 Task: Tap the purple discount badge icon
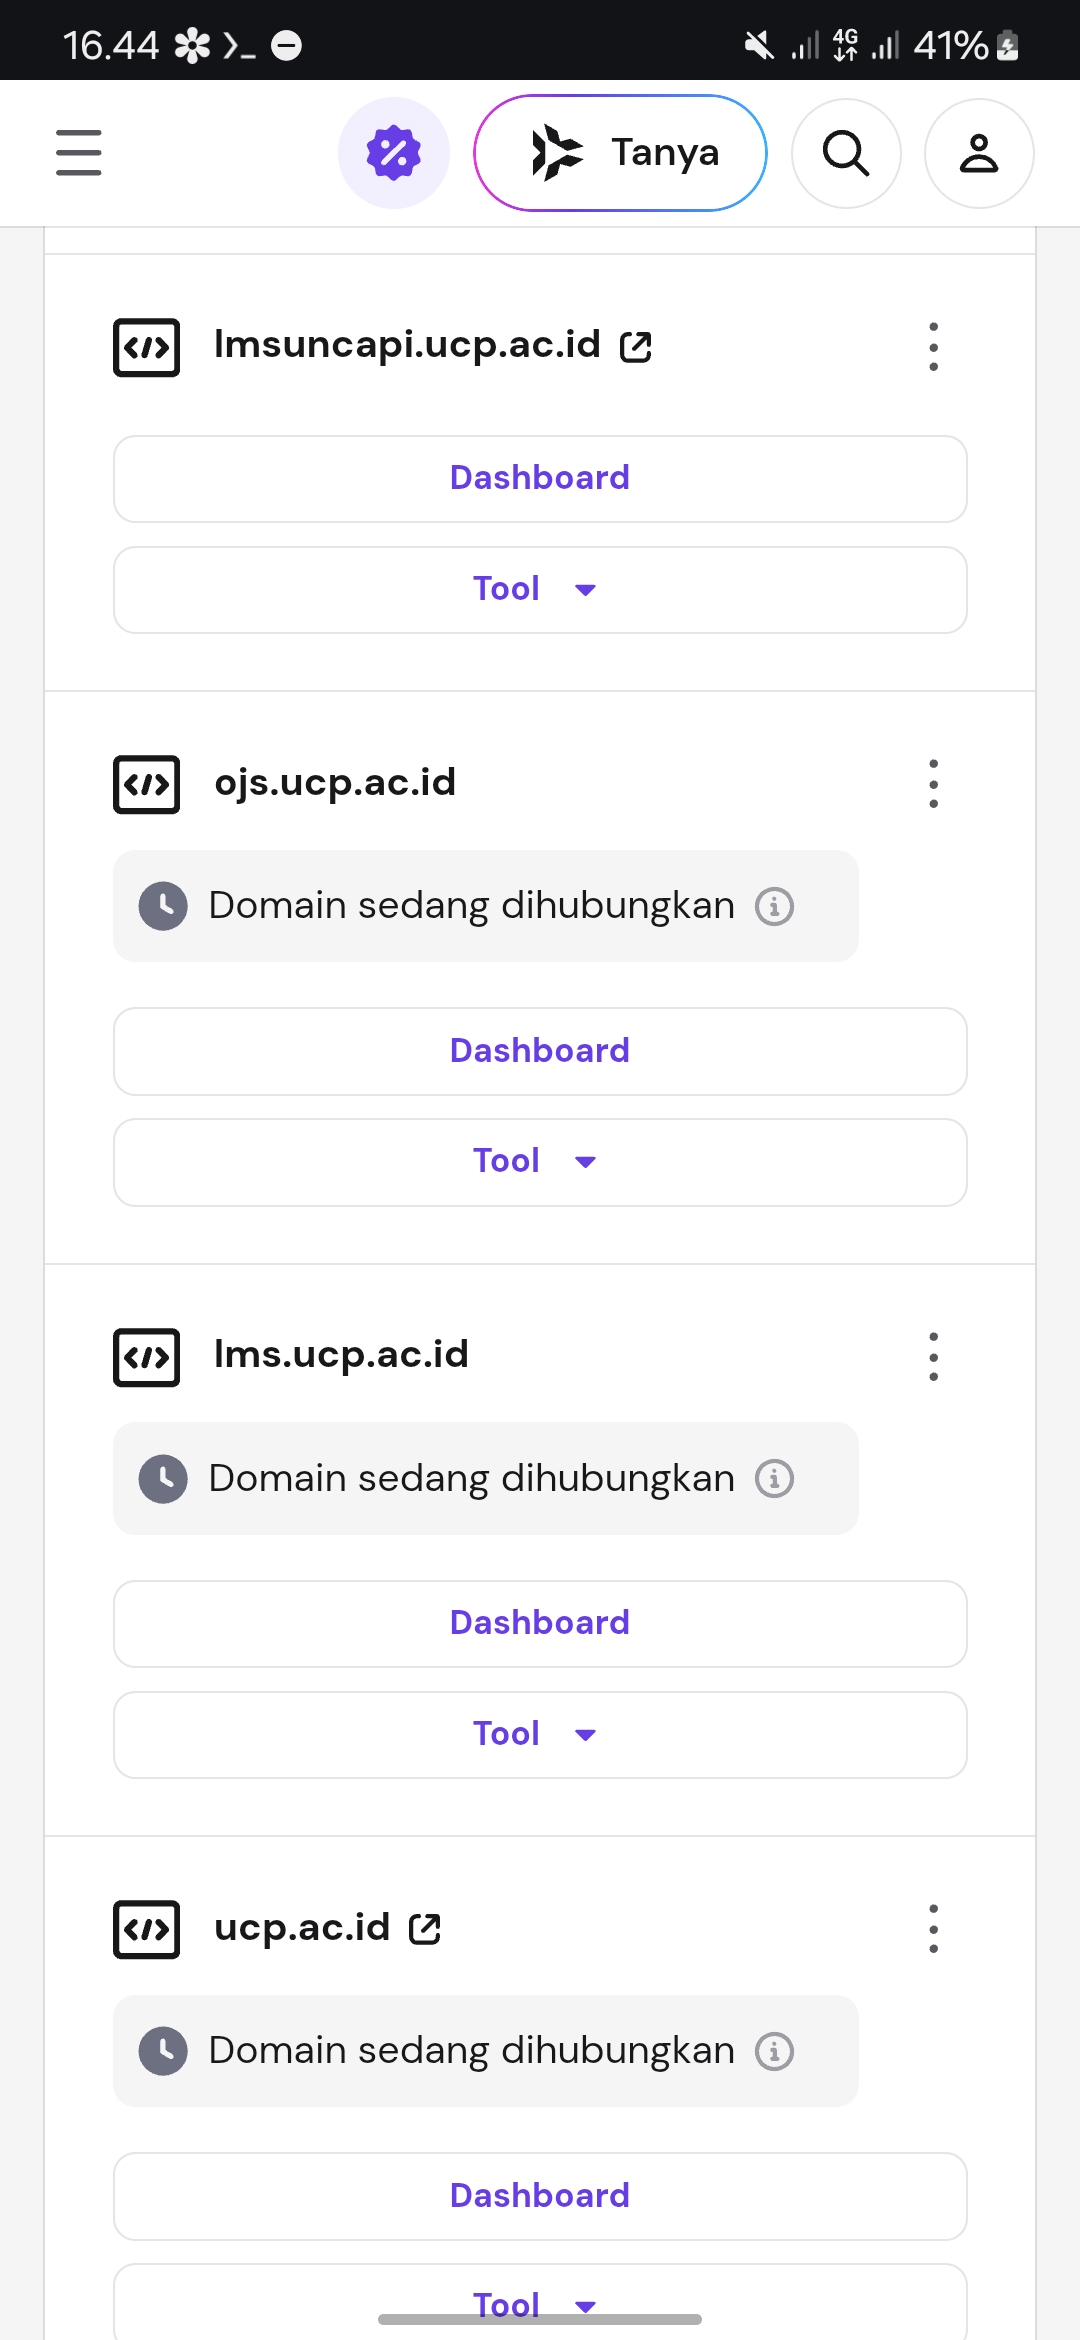394,153
